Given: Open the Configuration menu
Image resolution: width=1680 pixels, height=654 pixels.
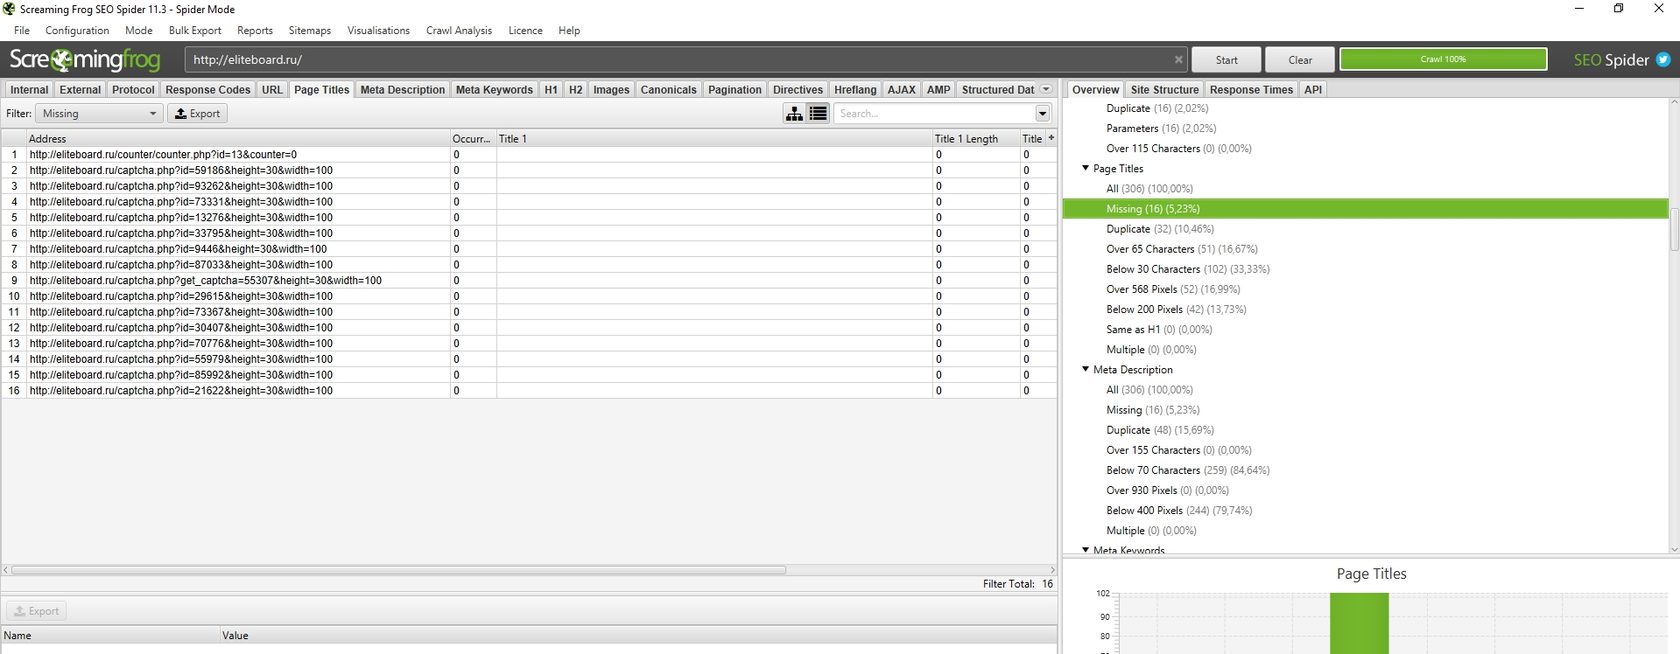Looking at the screenshot, I should pyautogui.click(x=77, y=30).
